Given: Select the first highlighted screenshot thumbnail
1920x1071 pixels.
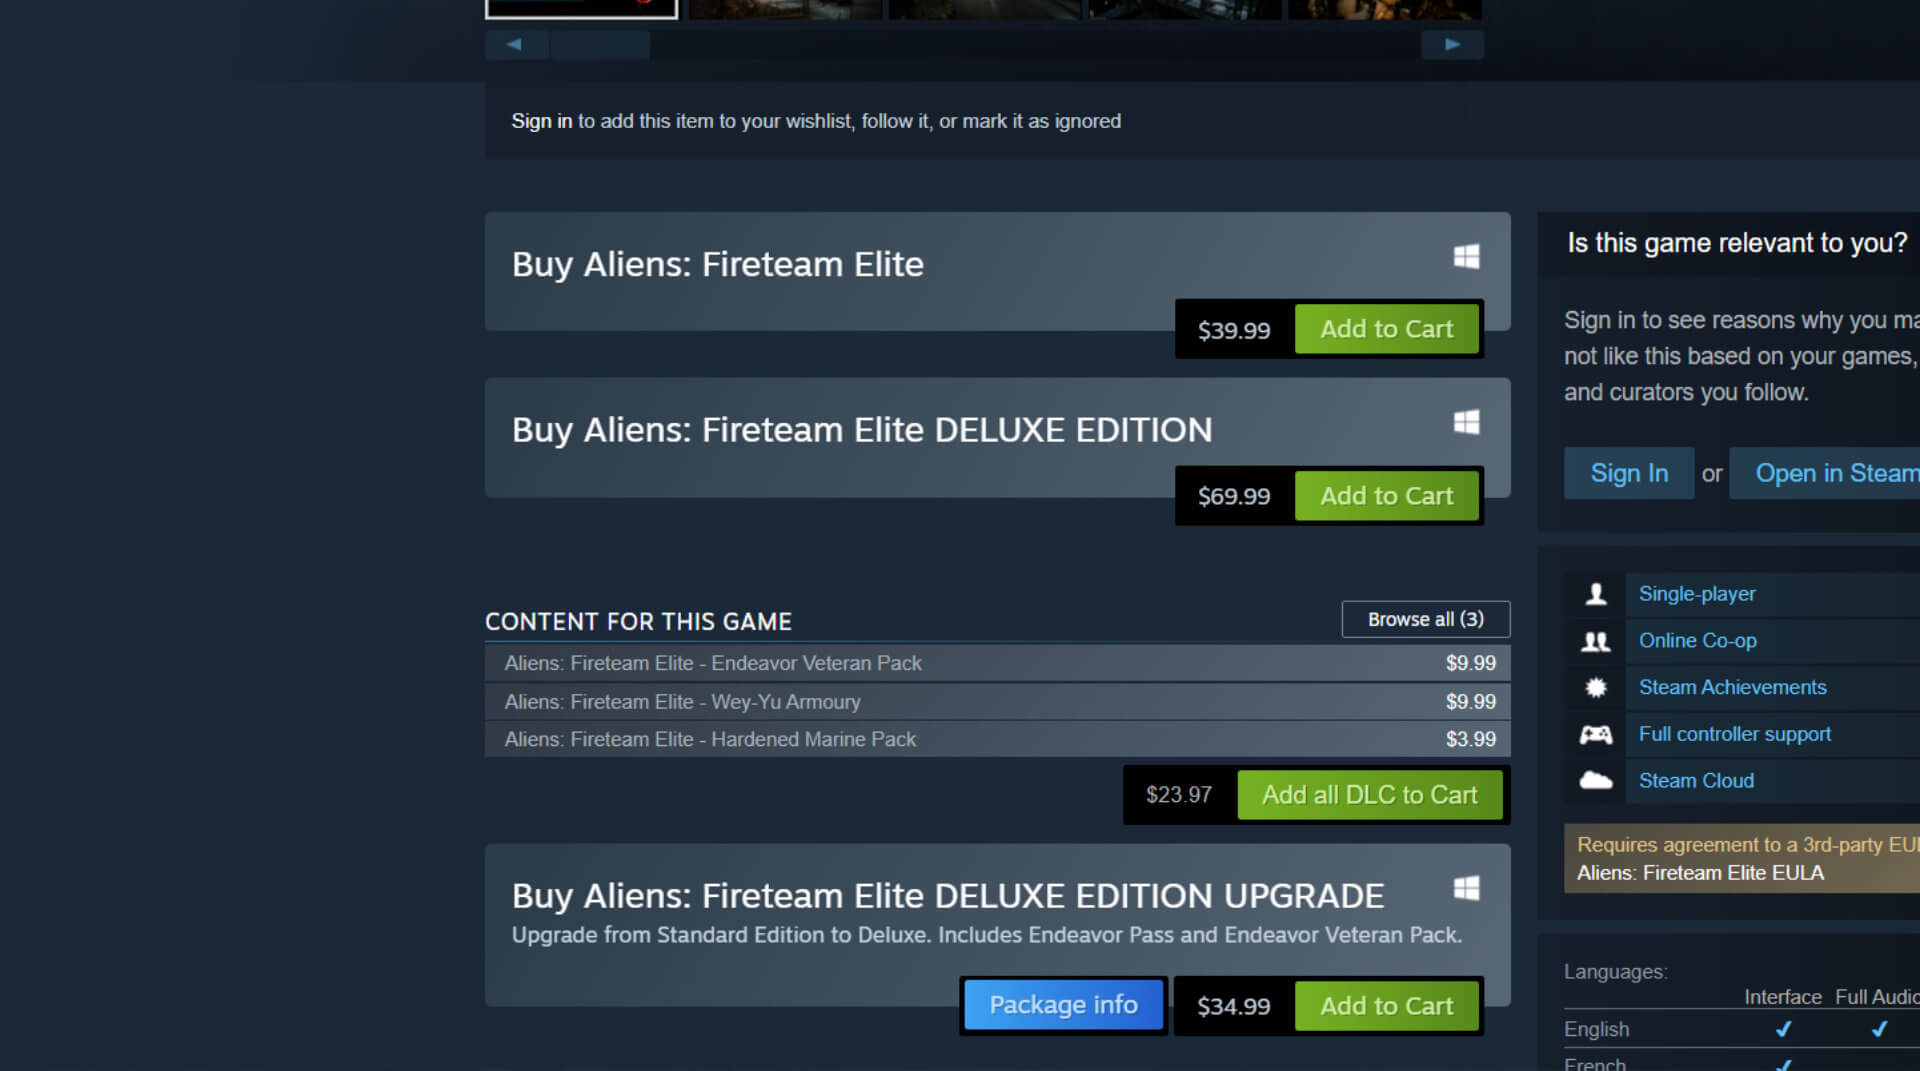Looking at the screenshot, I should click(581, 9).
